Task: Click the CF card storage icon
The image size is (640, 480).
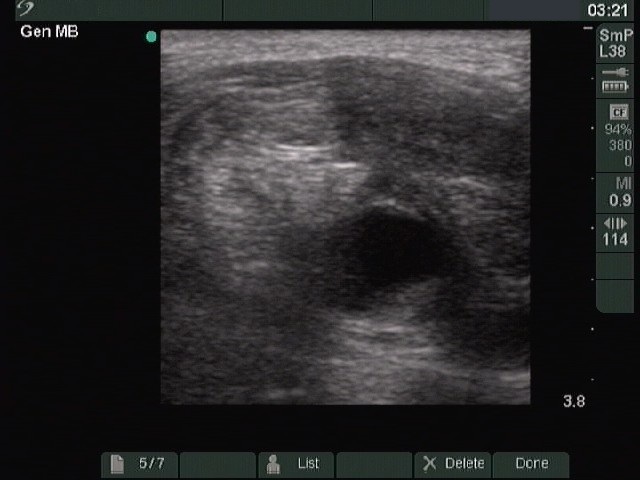Action: [619, 112]
